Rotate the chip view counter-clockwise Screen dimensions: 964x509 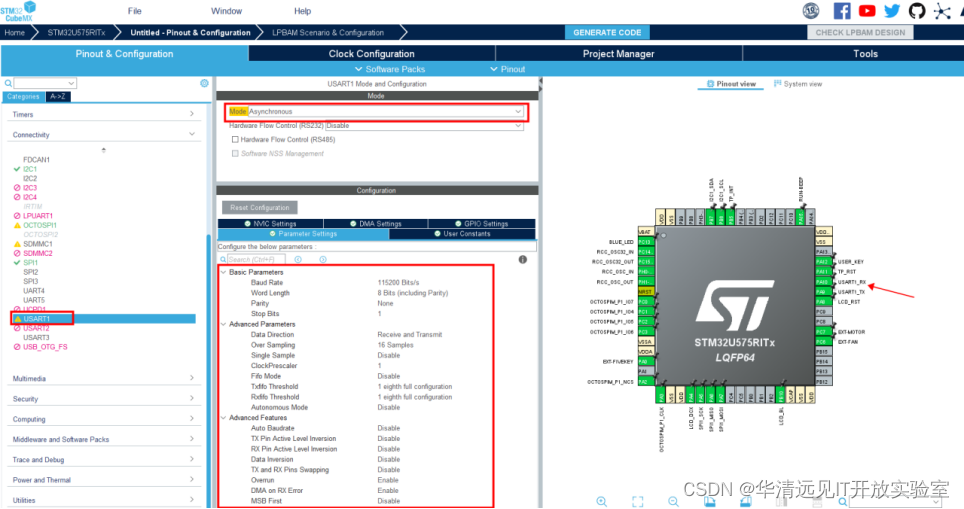(746, 502)
